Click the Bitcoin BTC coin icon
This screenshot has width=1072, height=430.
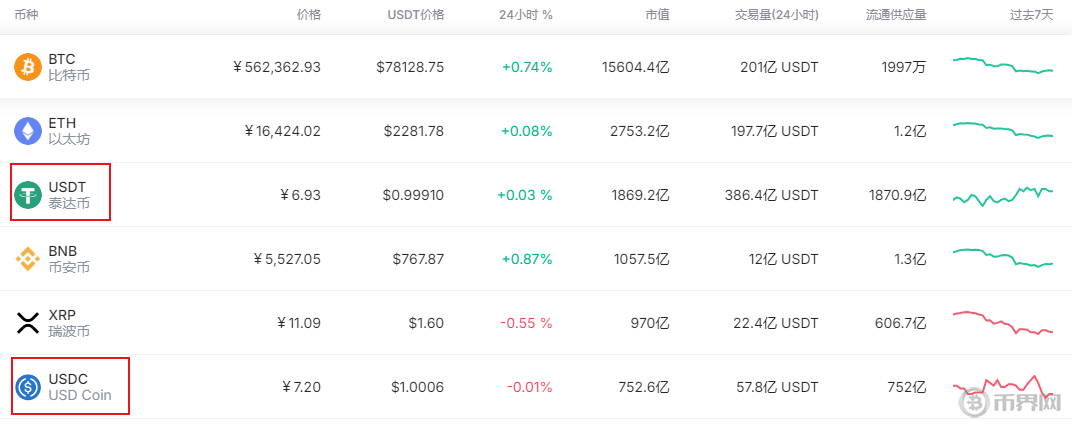pyautogui.click(x=27, y=67)
